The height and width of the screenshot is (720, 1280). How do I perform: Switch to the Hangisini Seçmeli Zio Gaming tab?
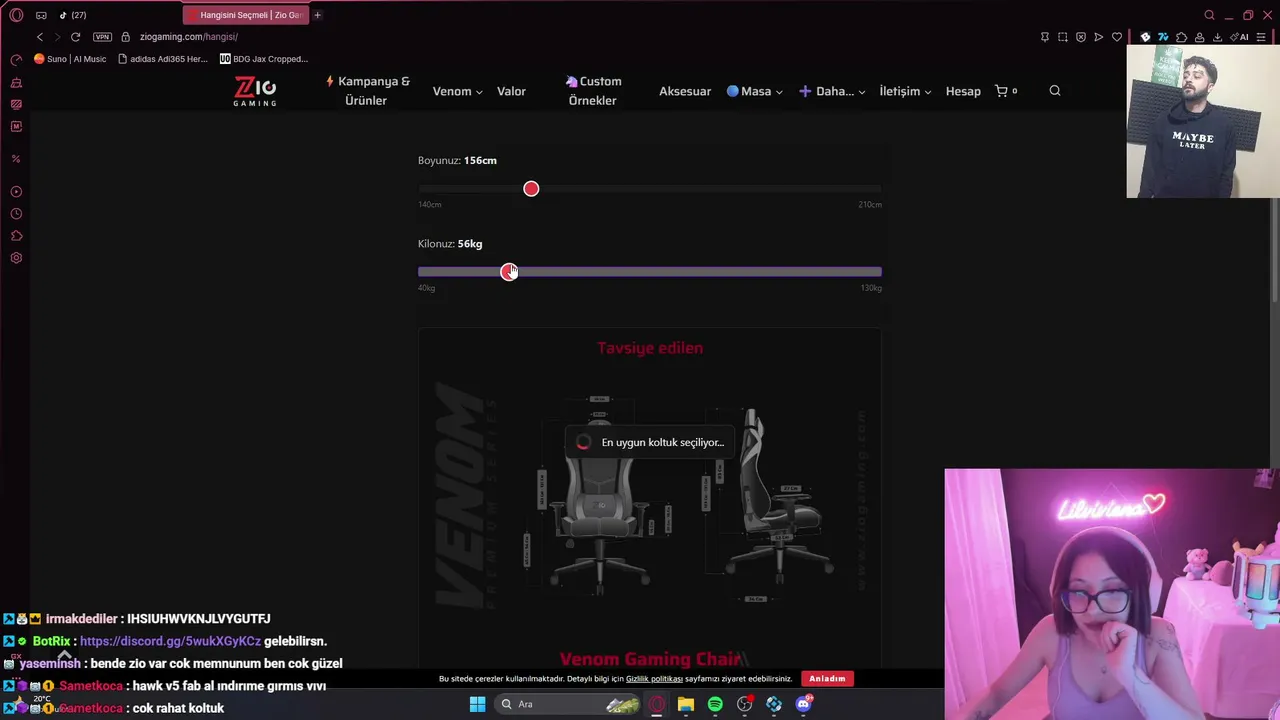click(x=246, y=15)
